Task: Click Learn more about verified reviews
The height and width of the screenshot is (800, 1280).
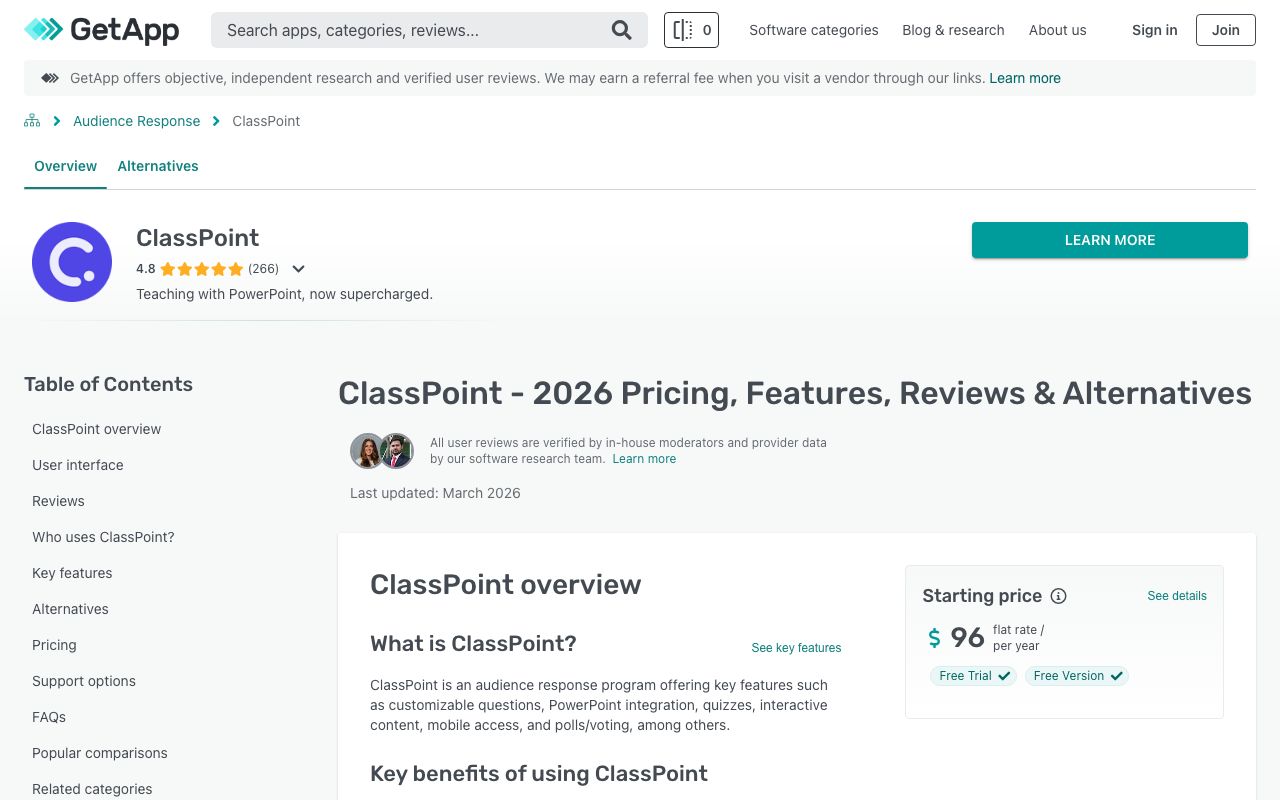Action: click(644, 459)
